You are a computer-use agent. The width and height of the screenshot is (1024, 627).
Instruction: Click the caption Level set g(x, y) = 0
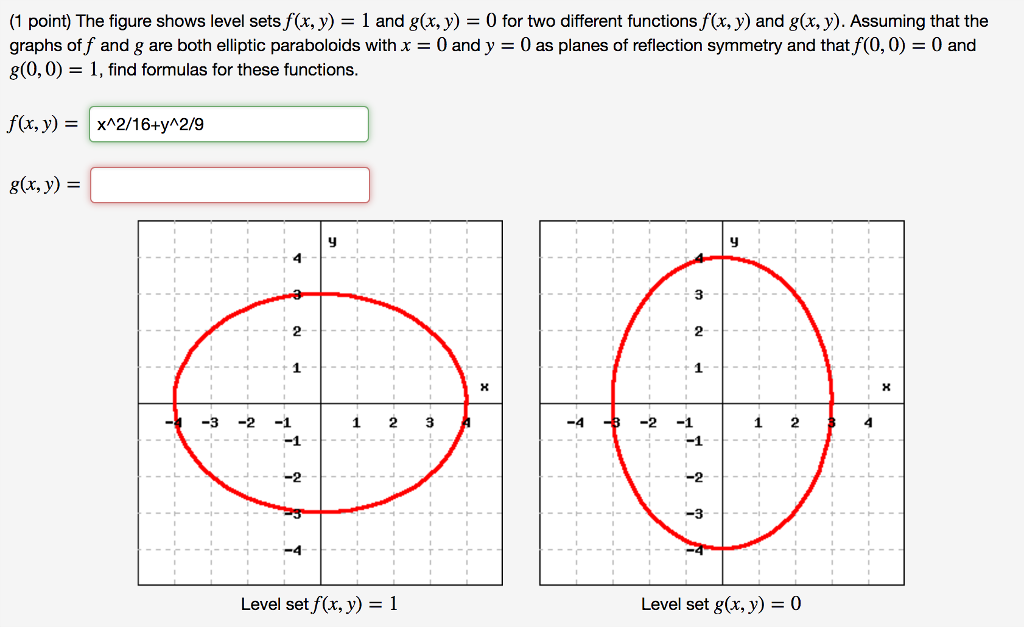point(721,604)
